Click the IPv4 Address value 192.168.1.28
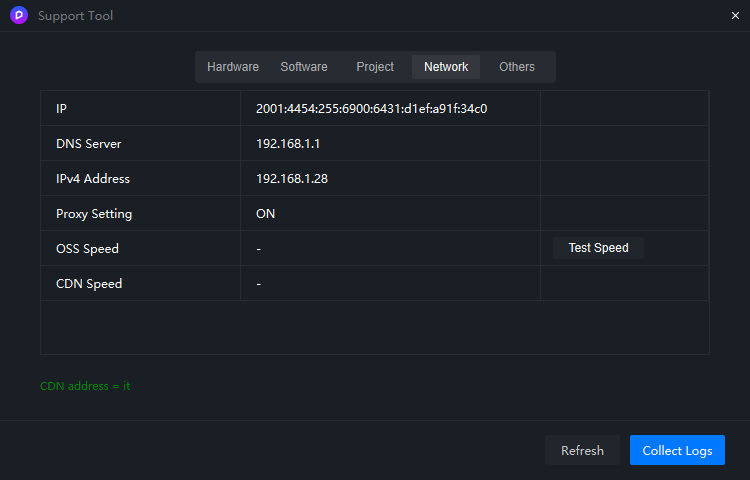The image size is (750, 480). (292, 178)
